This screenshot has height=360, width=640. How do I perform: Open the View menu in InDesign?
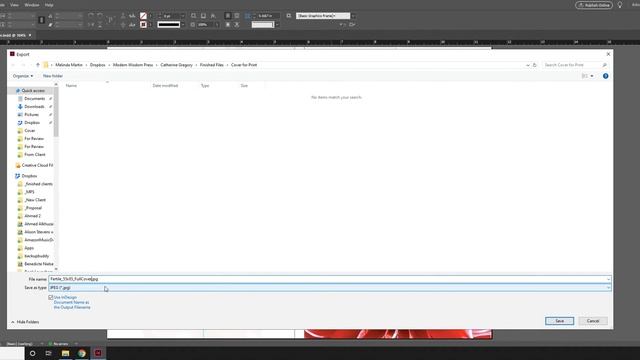pos(14,5)
